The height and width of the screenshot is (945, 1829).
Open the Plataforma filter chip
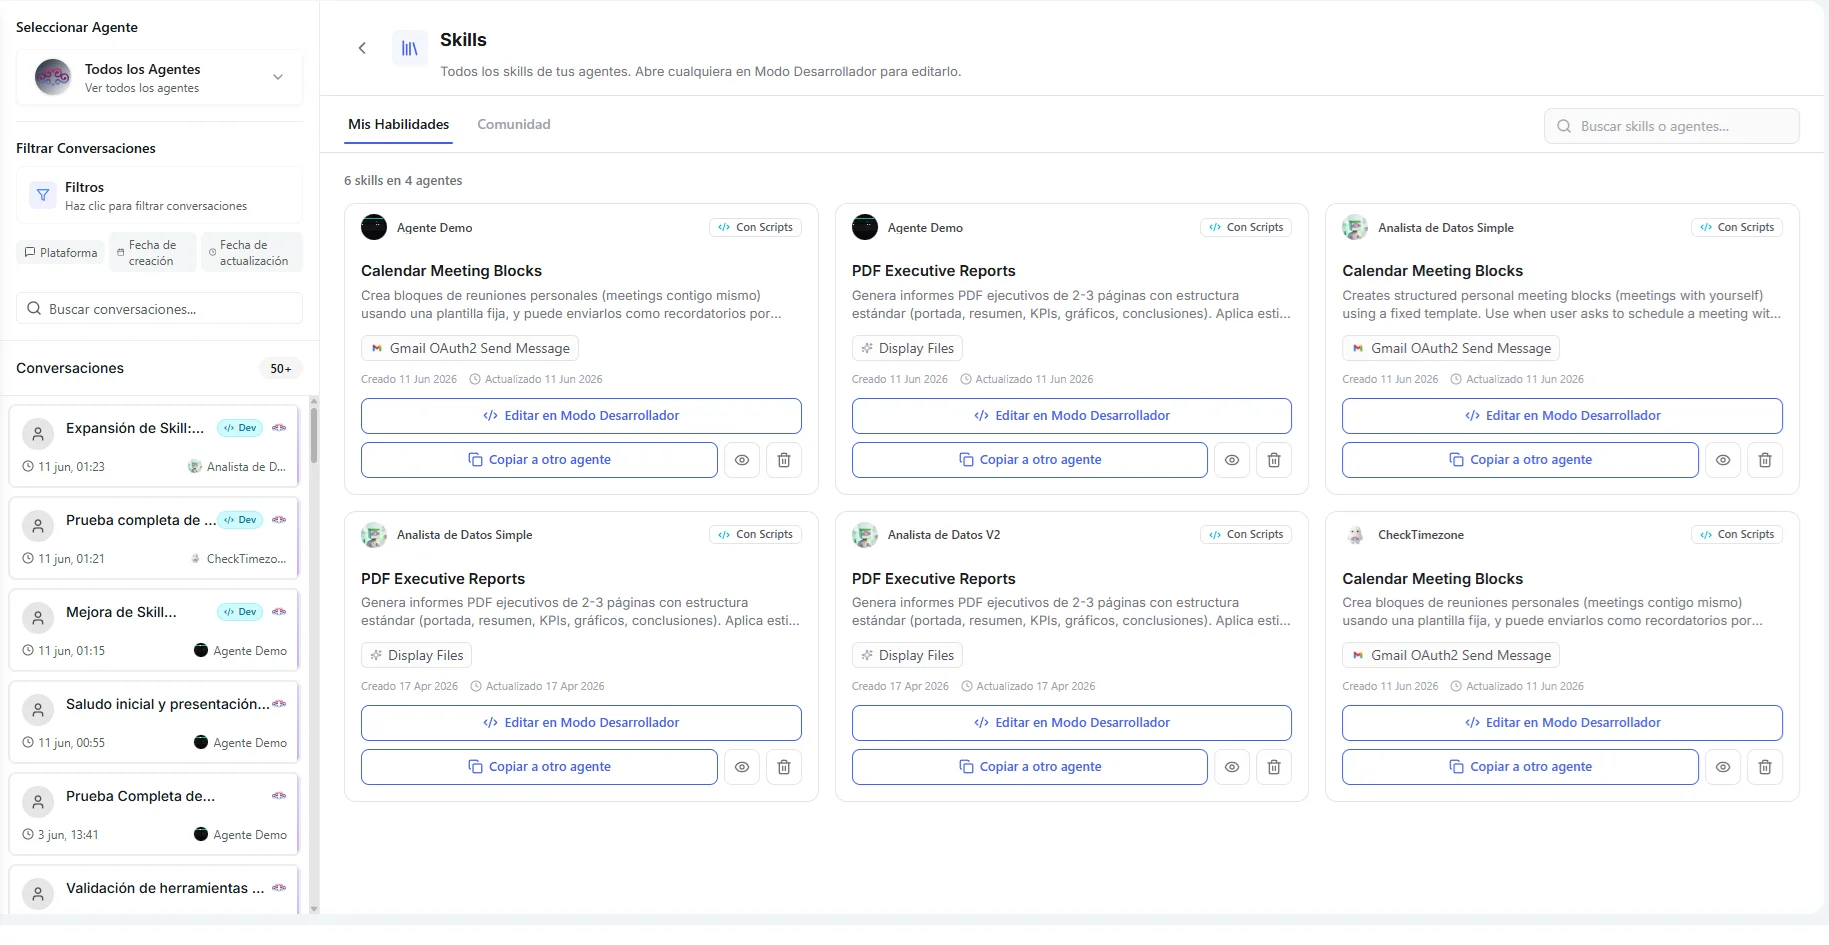pyautogui.click(x=61, y=253)
